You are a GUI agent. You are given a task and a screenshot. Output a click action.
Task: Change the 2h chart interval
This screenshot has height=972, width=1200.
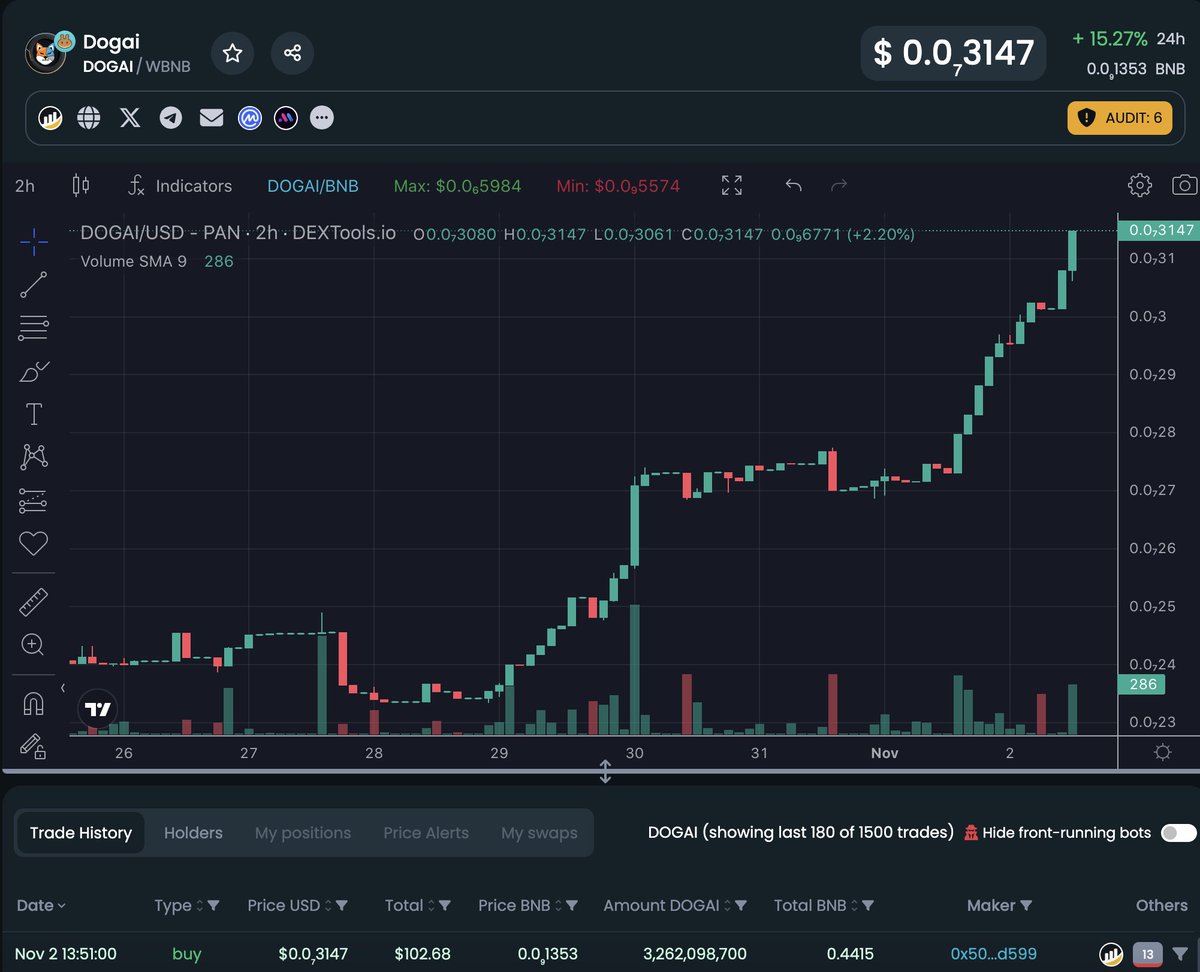pos(25,186)
